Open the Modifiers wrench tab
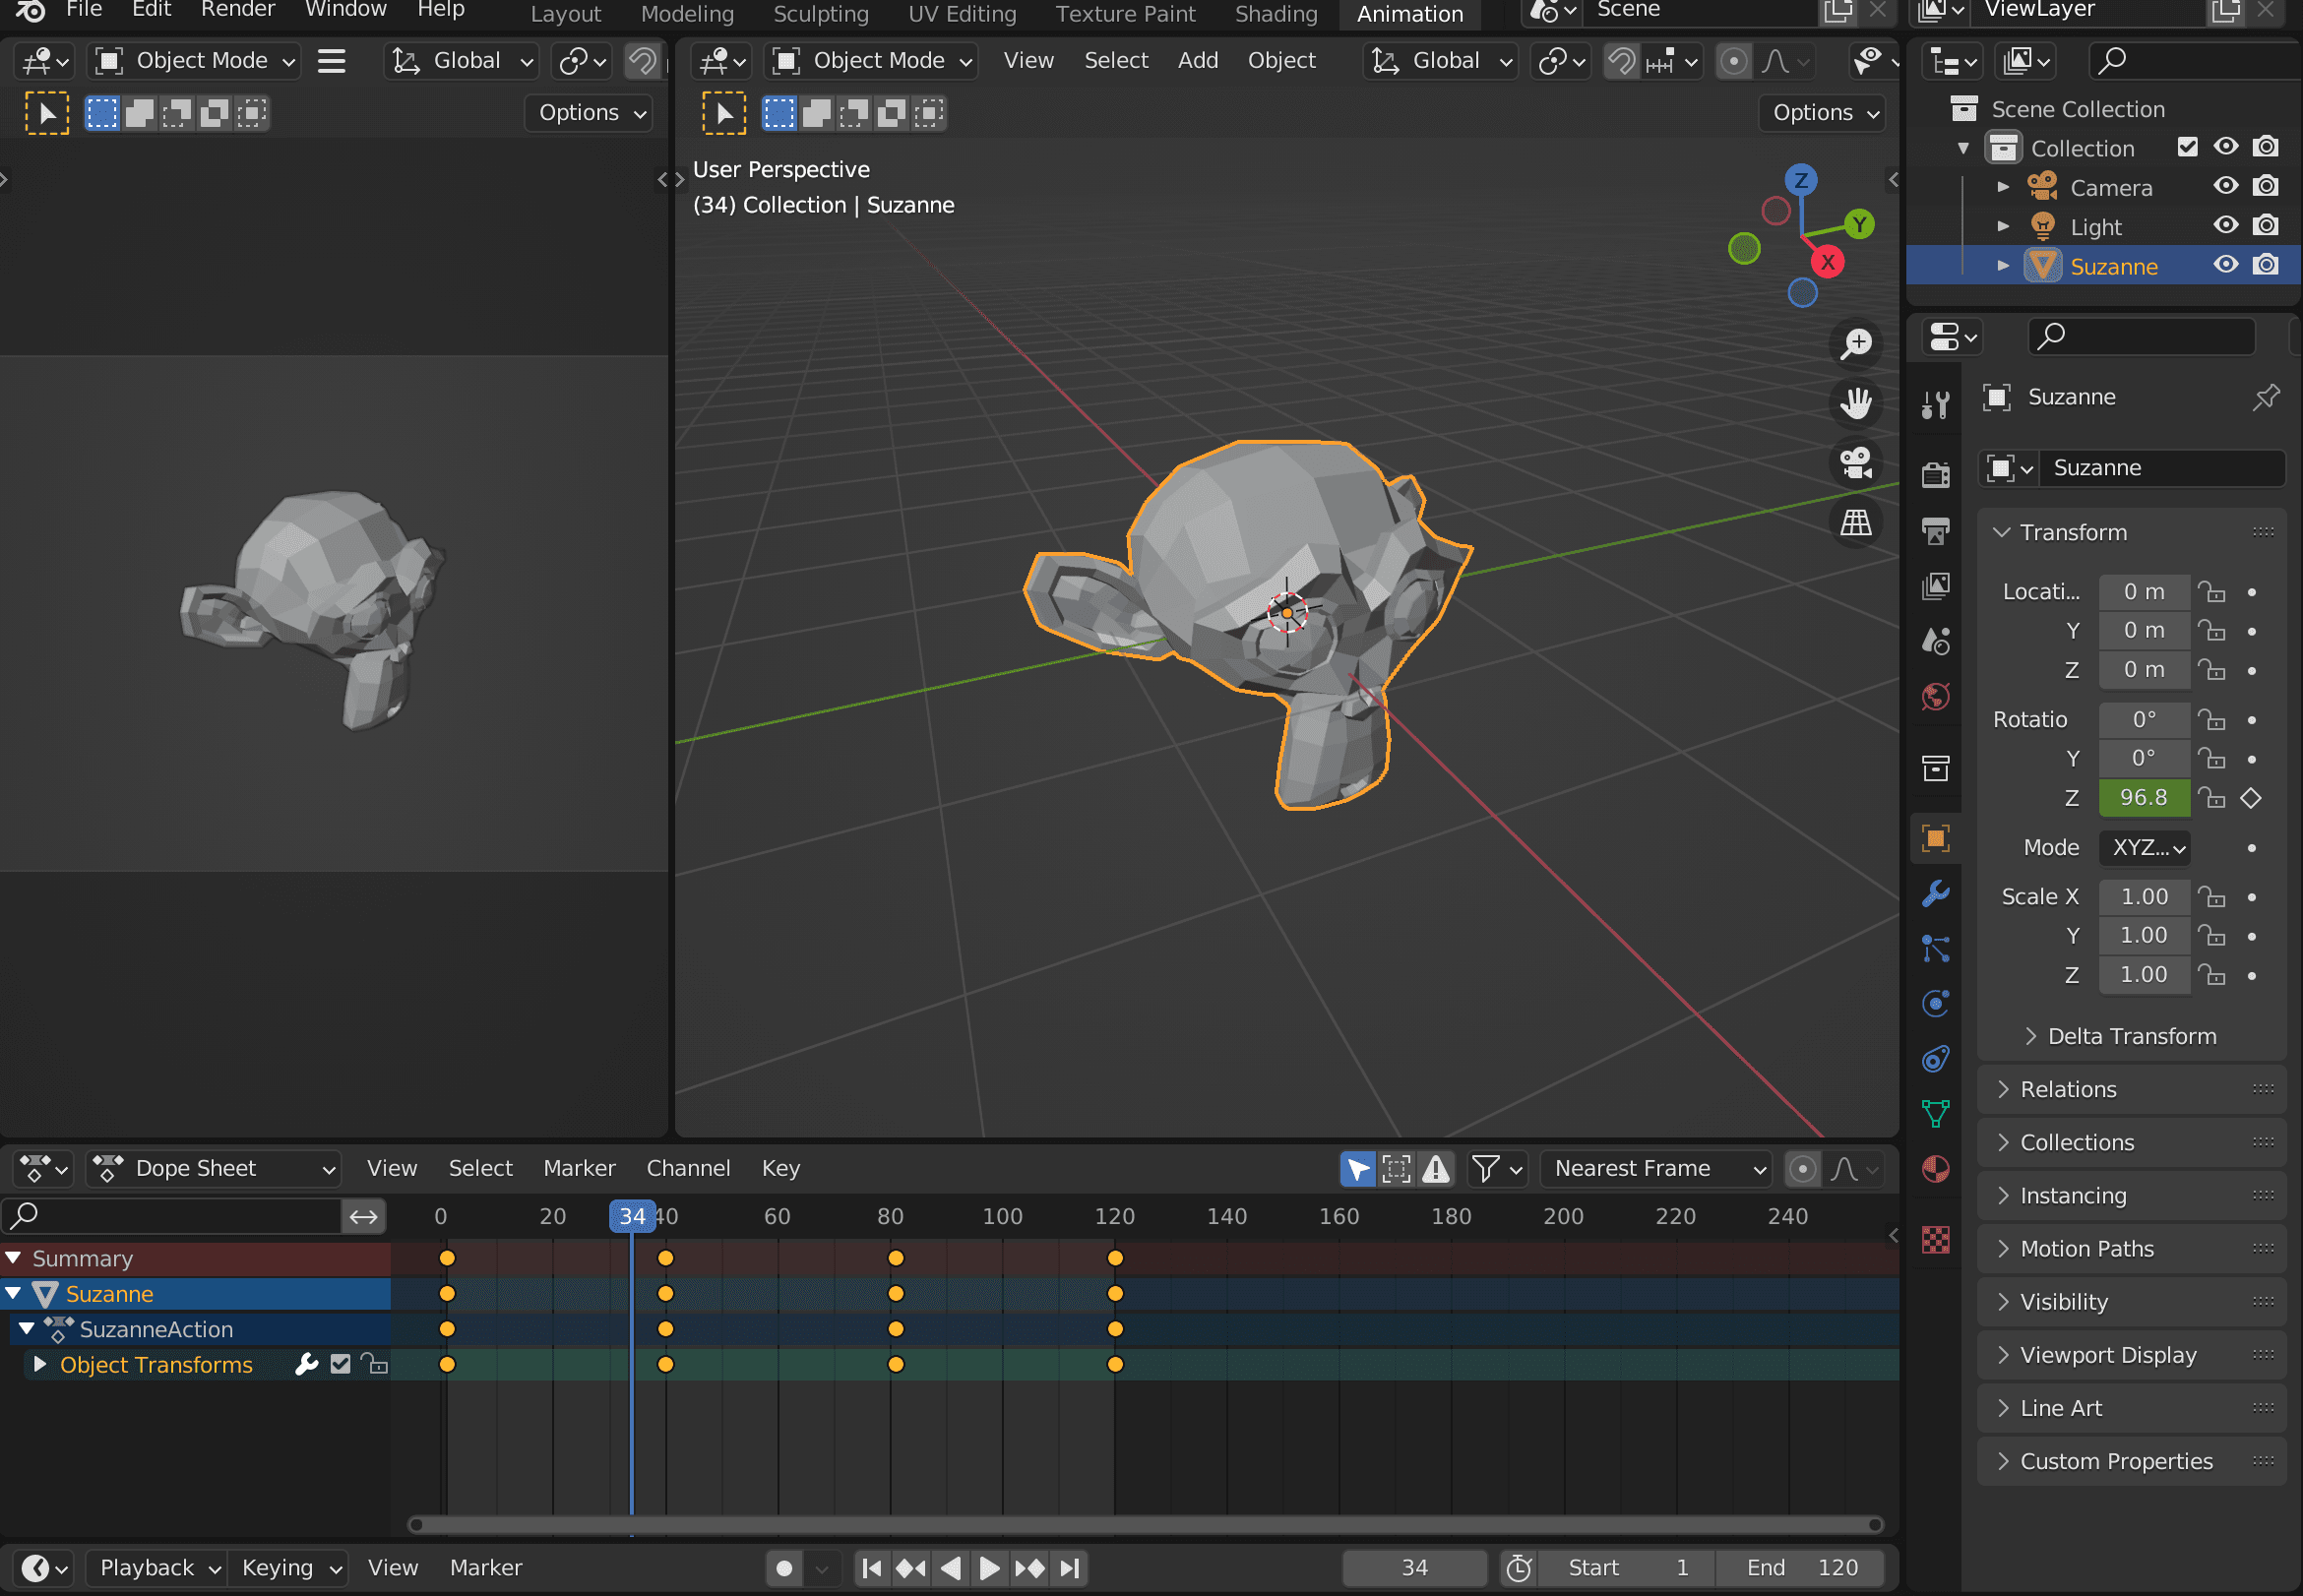Viewport: 2303px width, 1596px height. click(1935, 893)
